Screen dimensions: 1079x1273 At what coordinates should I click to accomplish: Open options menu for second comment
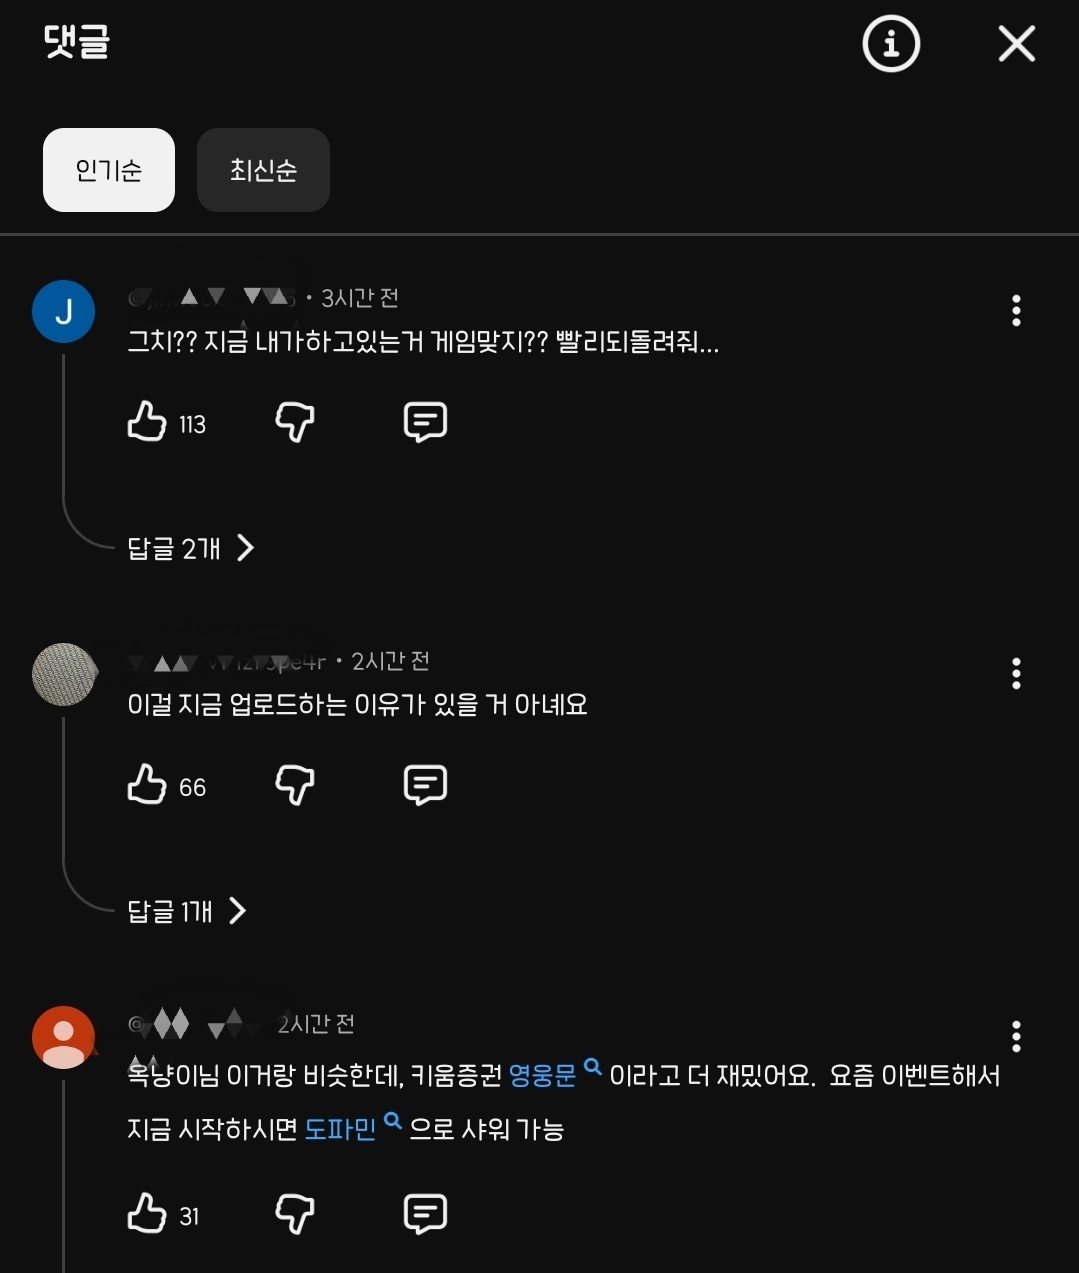tap(1016, 674)
